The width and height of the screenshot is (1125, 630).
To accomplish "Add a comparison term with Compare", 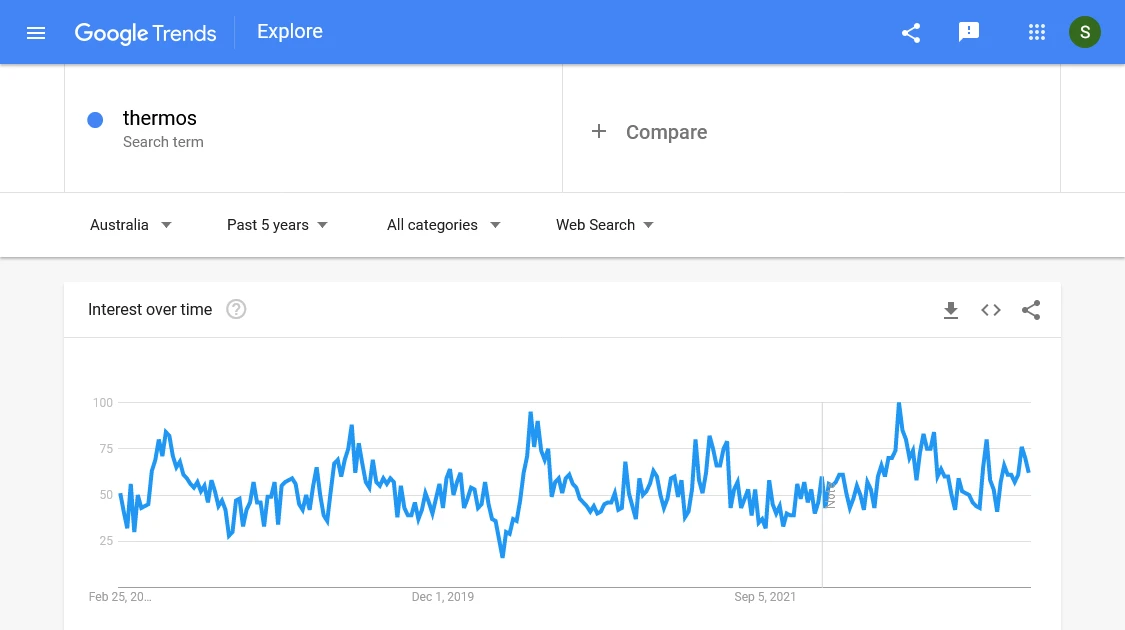I will [649, 132].
